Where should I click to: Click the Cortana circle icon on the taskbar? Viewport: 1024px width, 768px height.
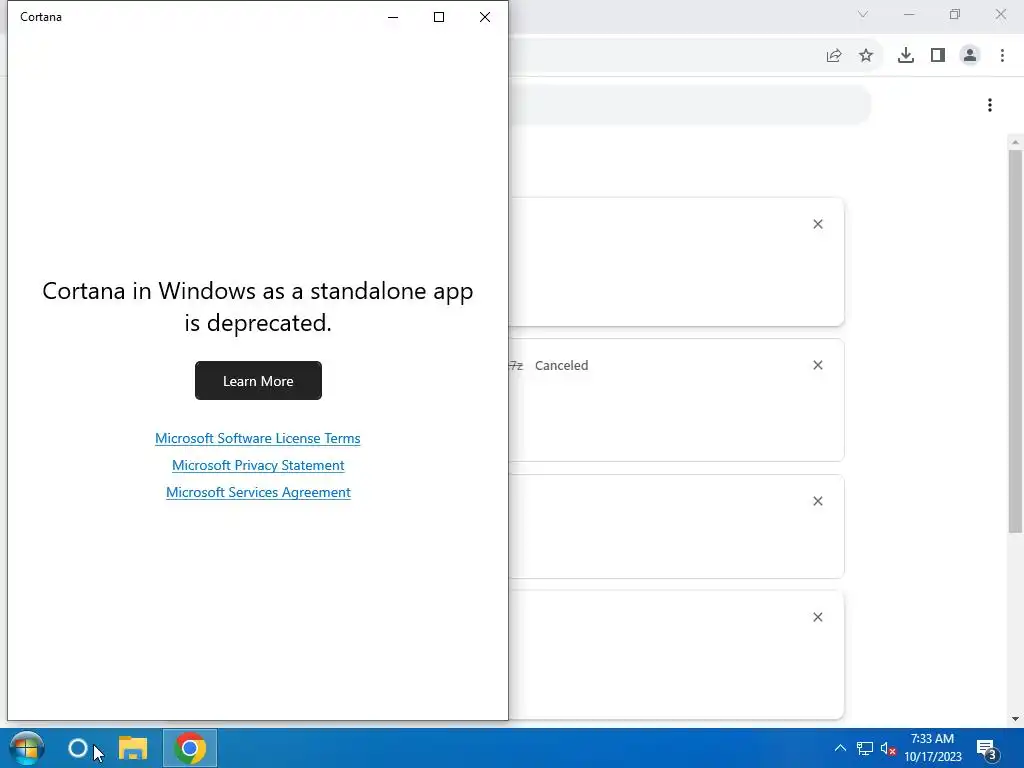(78, 748)
